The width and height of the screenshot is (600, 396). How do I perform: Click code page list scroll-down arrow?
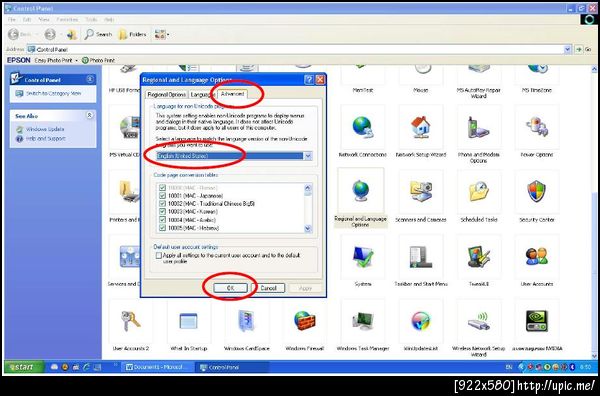tap(308, 228)
